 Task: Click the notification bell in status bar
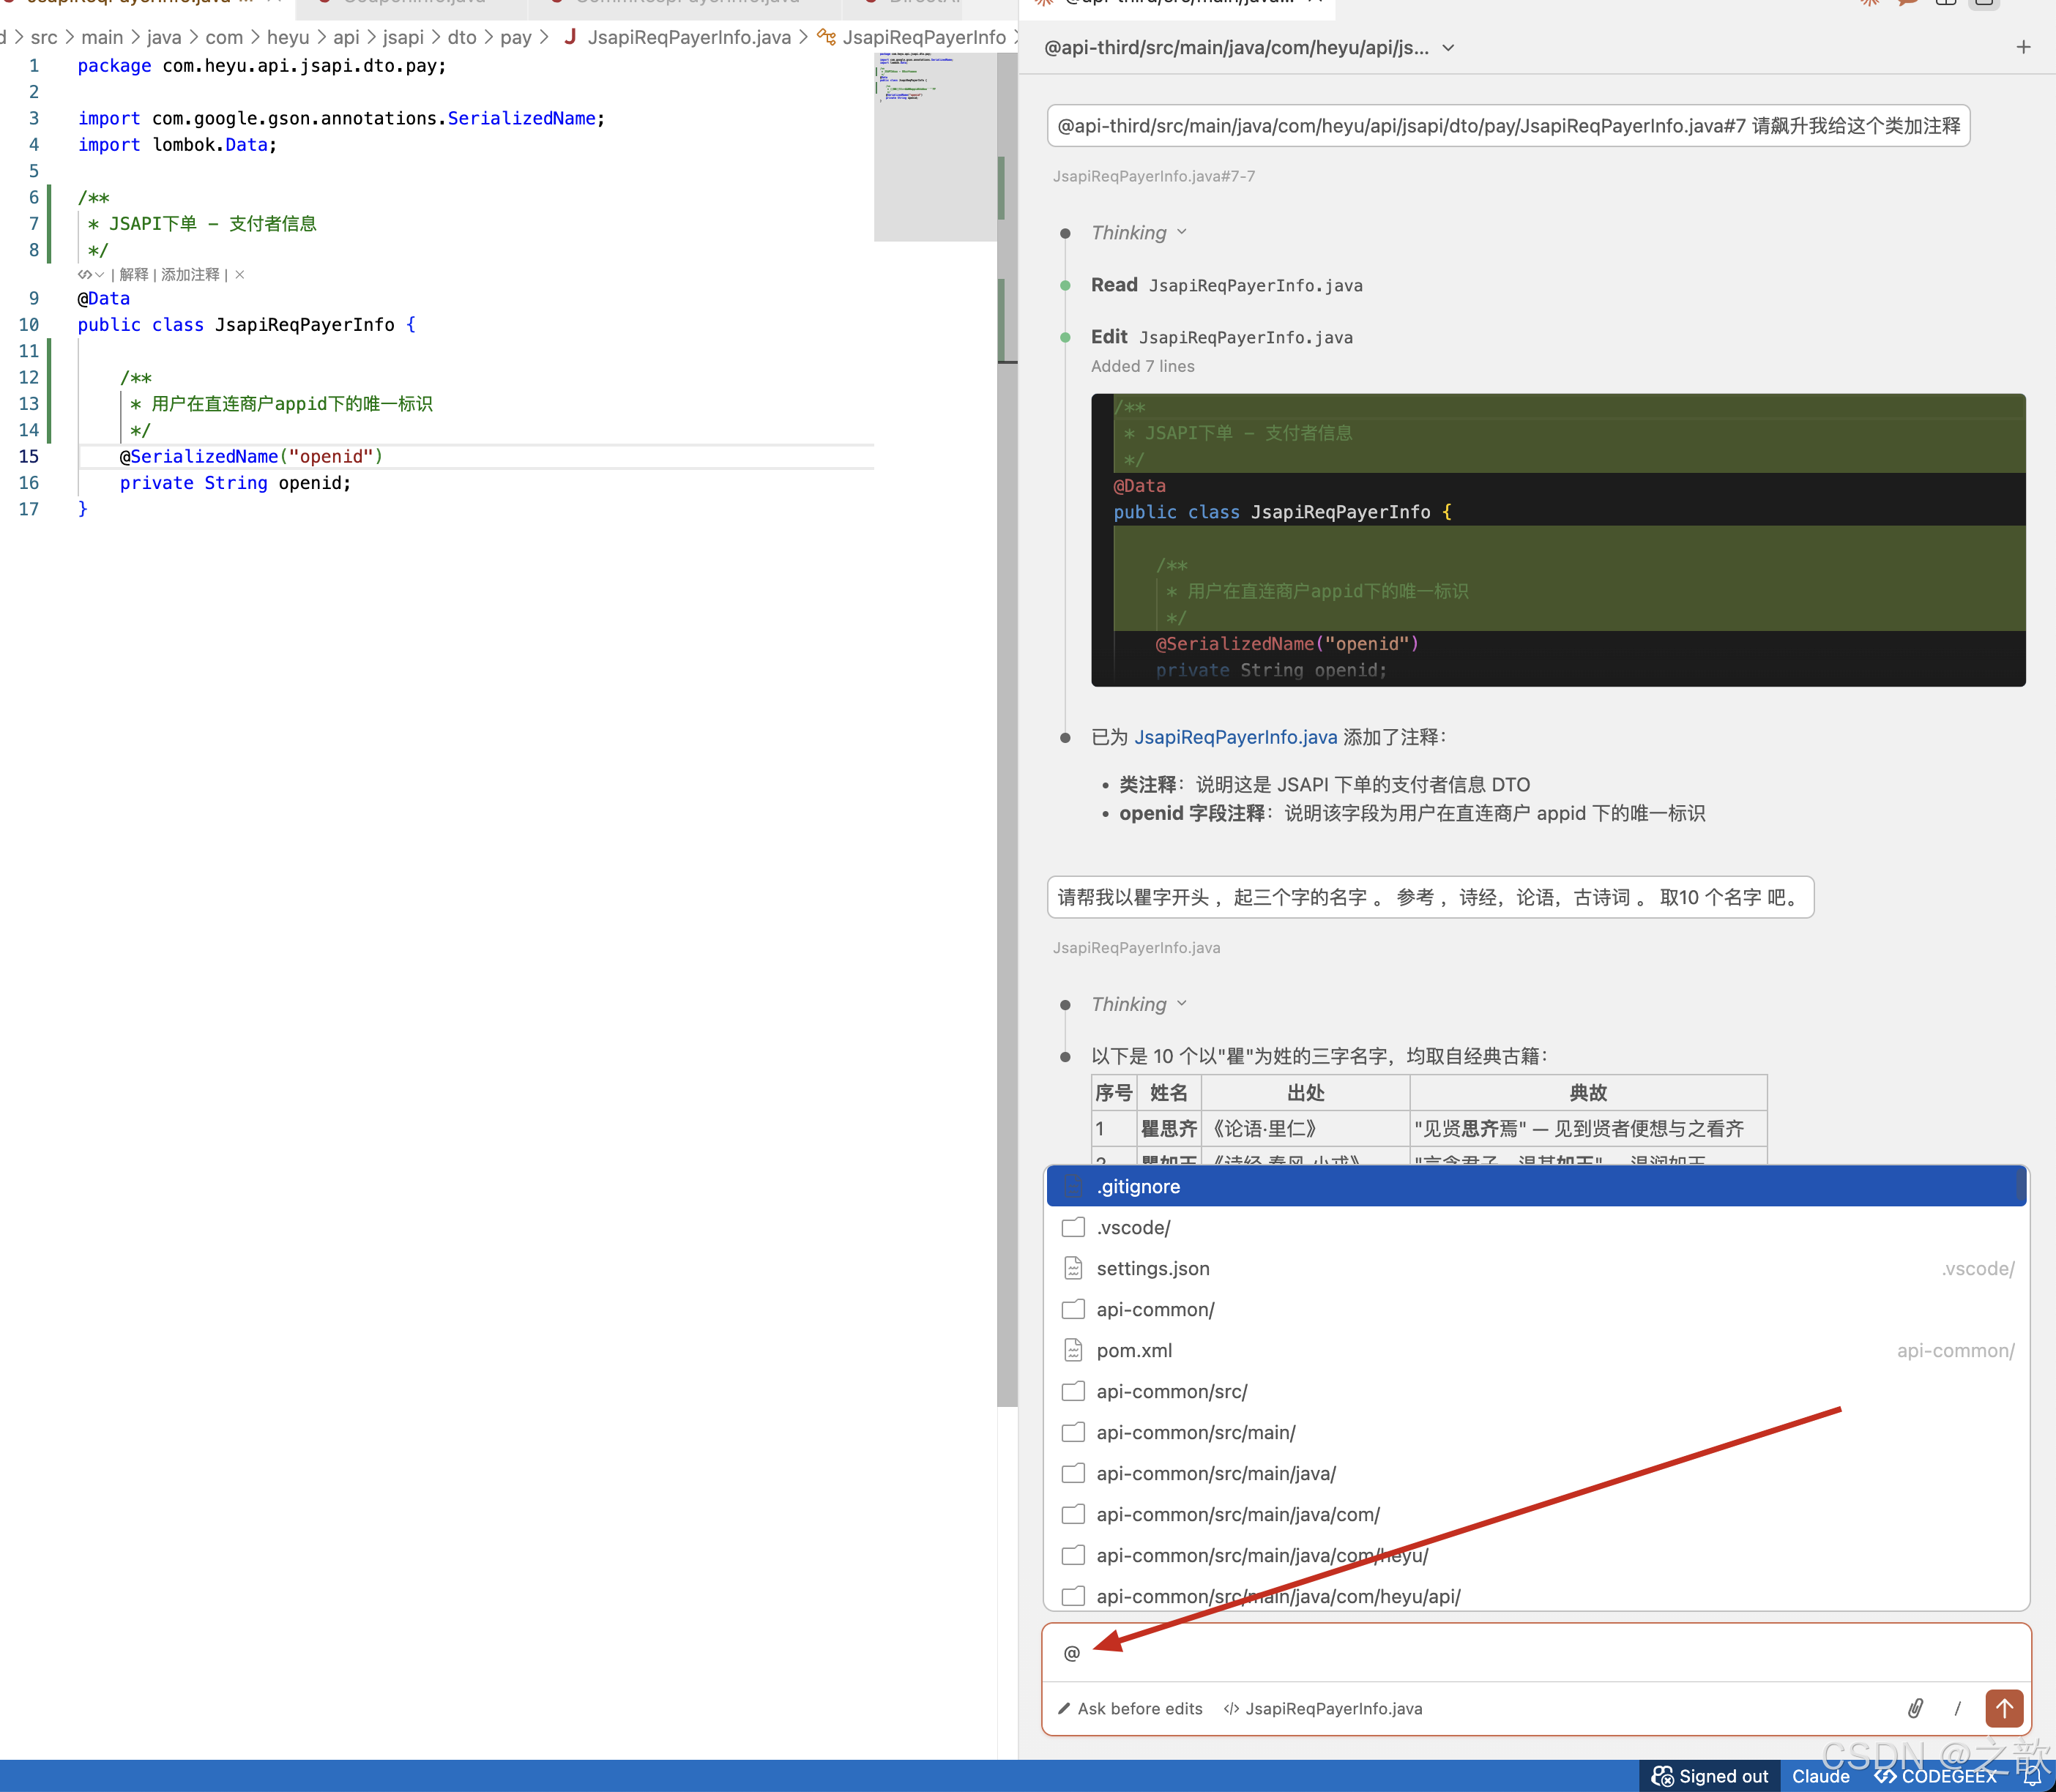point(2032,1776)
